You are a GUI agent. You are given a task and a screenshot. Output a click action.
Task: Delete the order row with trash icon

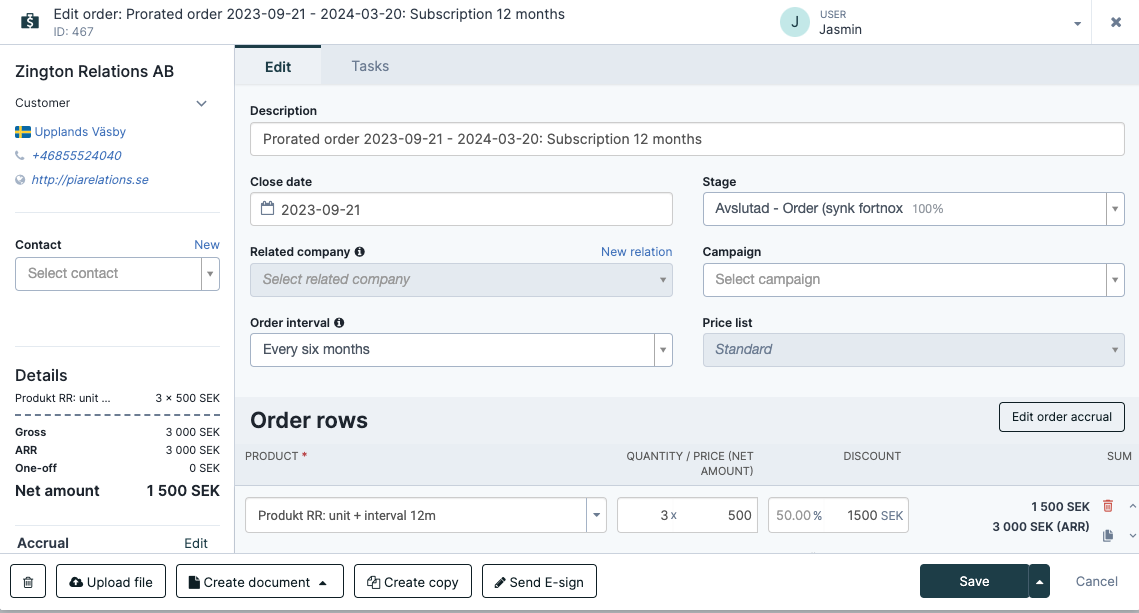coord(1108,506)
